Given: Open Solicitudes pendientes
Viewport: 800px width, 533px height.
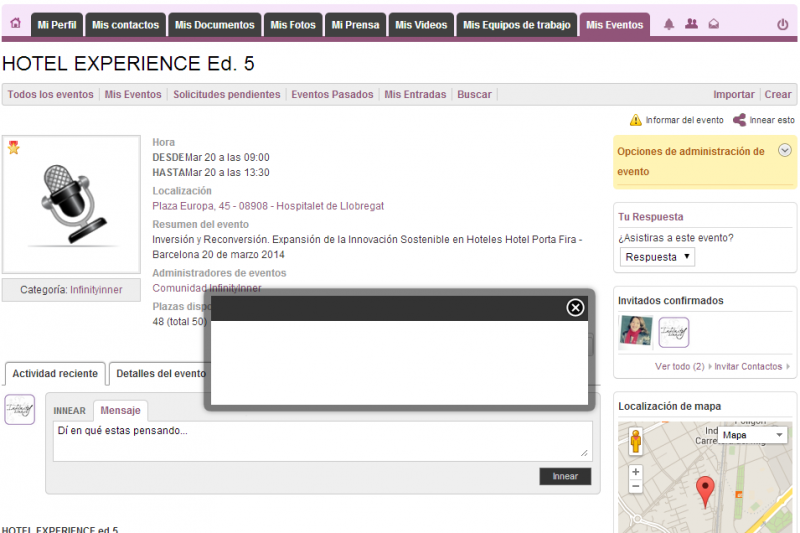Looking at the screenshot, I should click(x=227, y=94).
